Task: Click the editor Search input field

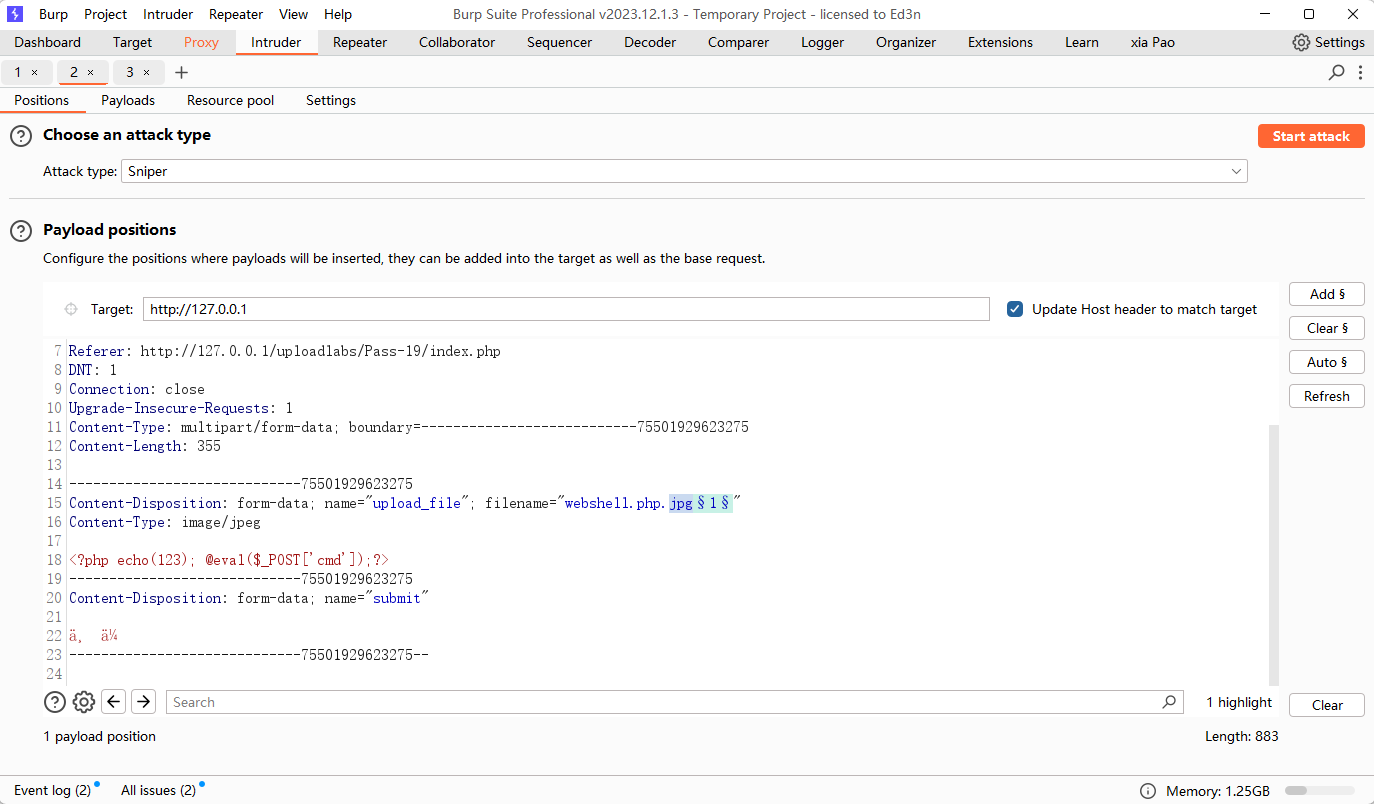Action: [x=674, y=702]
